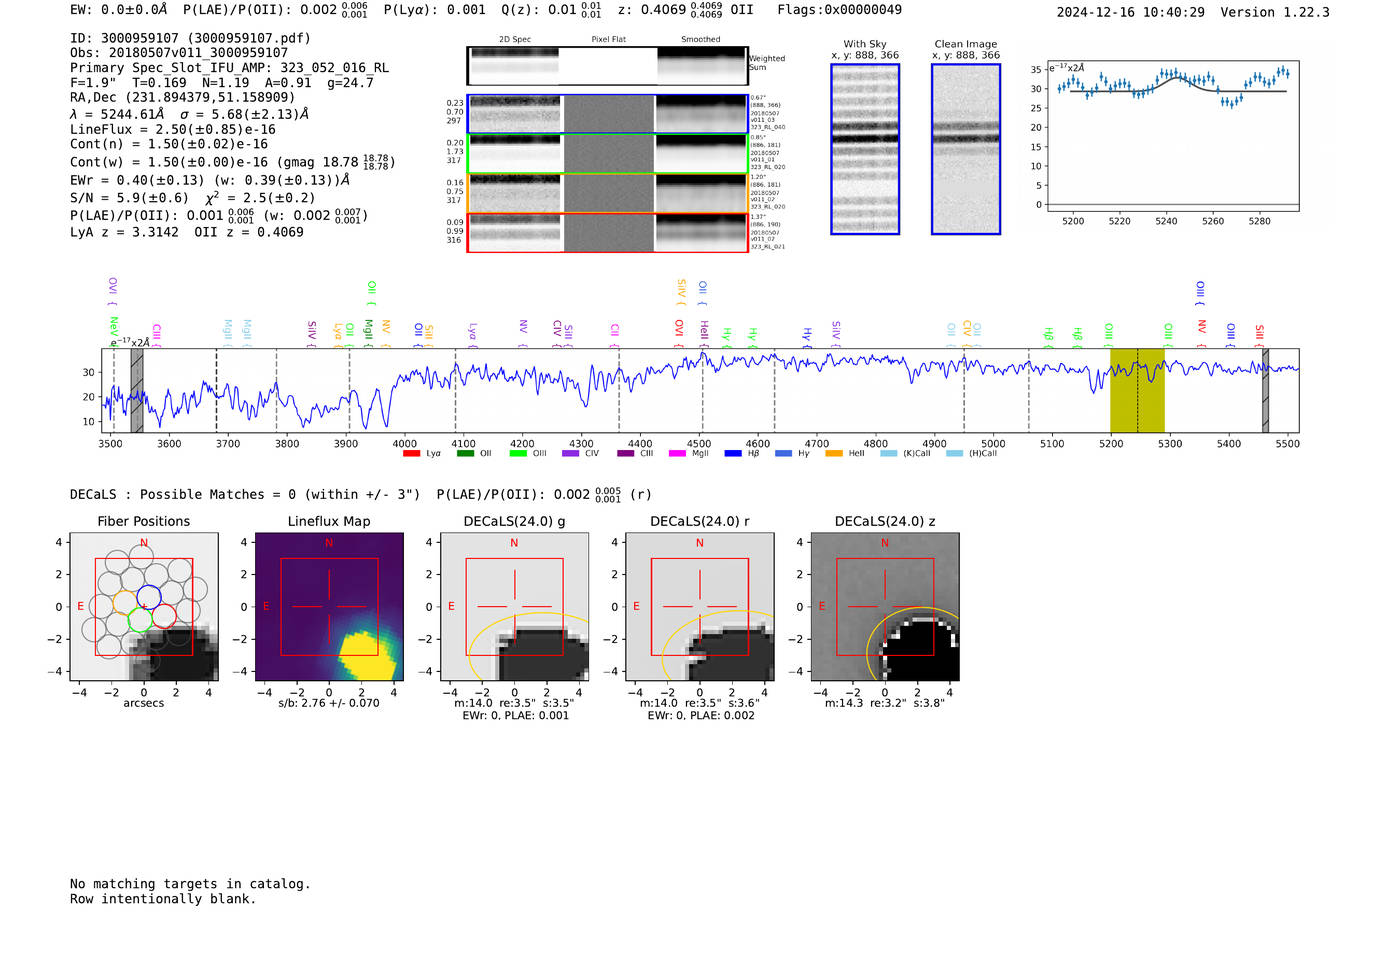1400x953 pixels.
Task: Click the dark green OII legend swatch
Action: coord(465,454)
